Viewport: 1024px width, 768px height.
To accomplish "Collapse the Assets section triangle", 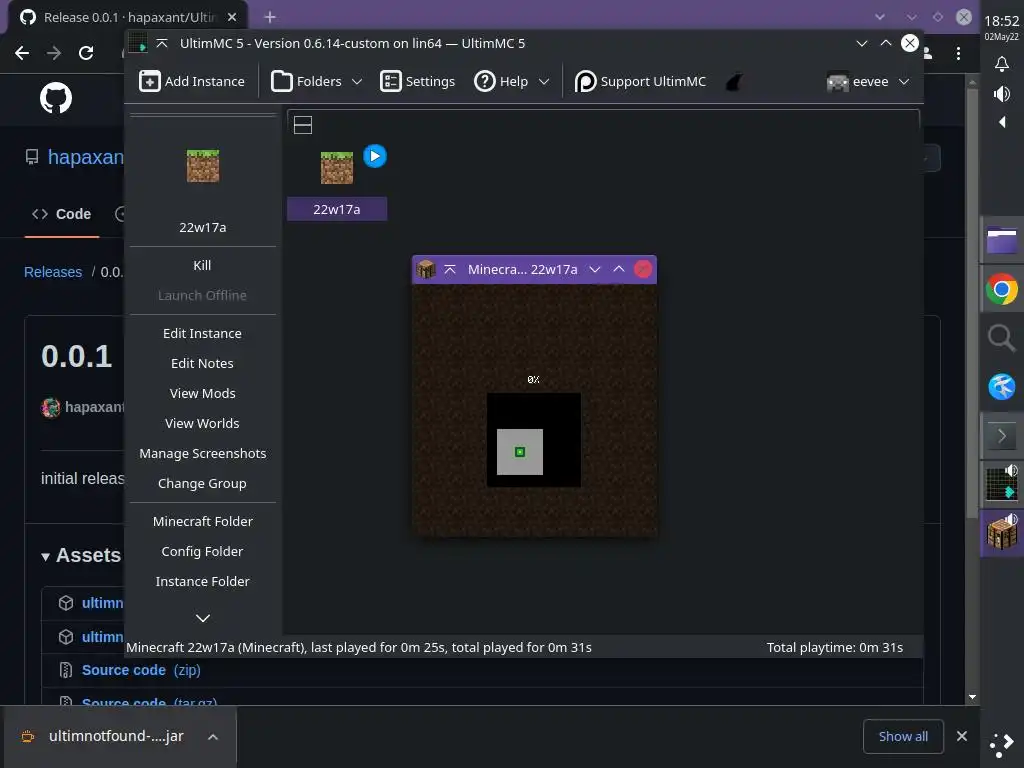I will pos(45,556).
